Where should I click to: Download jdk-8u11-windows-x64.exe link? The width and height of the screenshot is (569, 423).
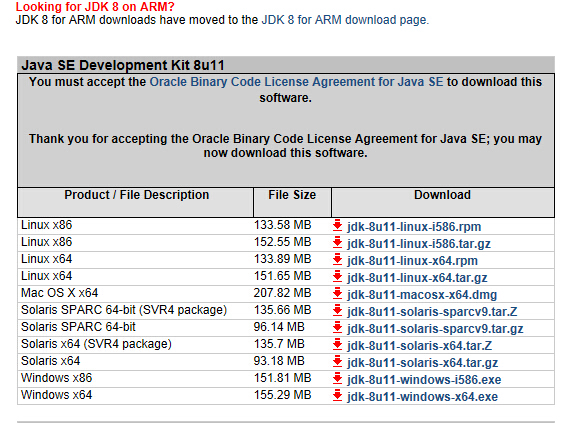coord(422,397)
